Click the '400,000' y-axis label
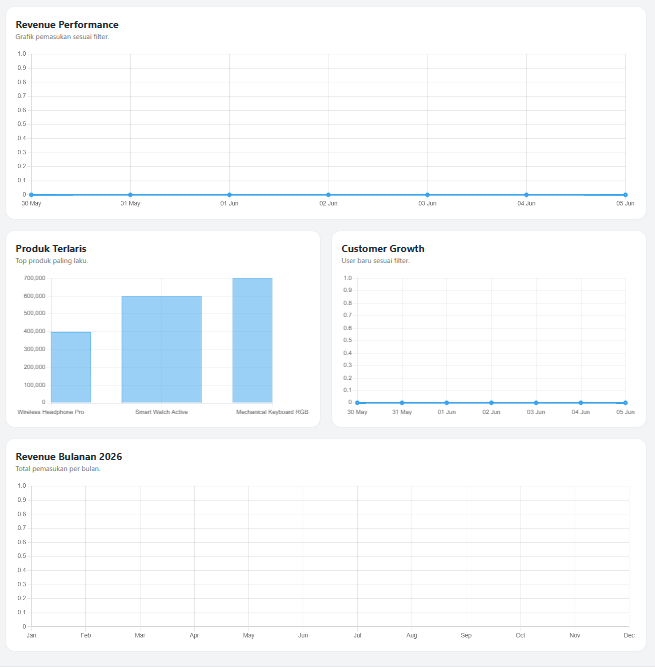 (x=34, y=331)
